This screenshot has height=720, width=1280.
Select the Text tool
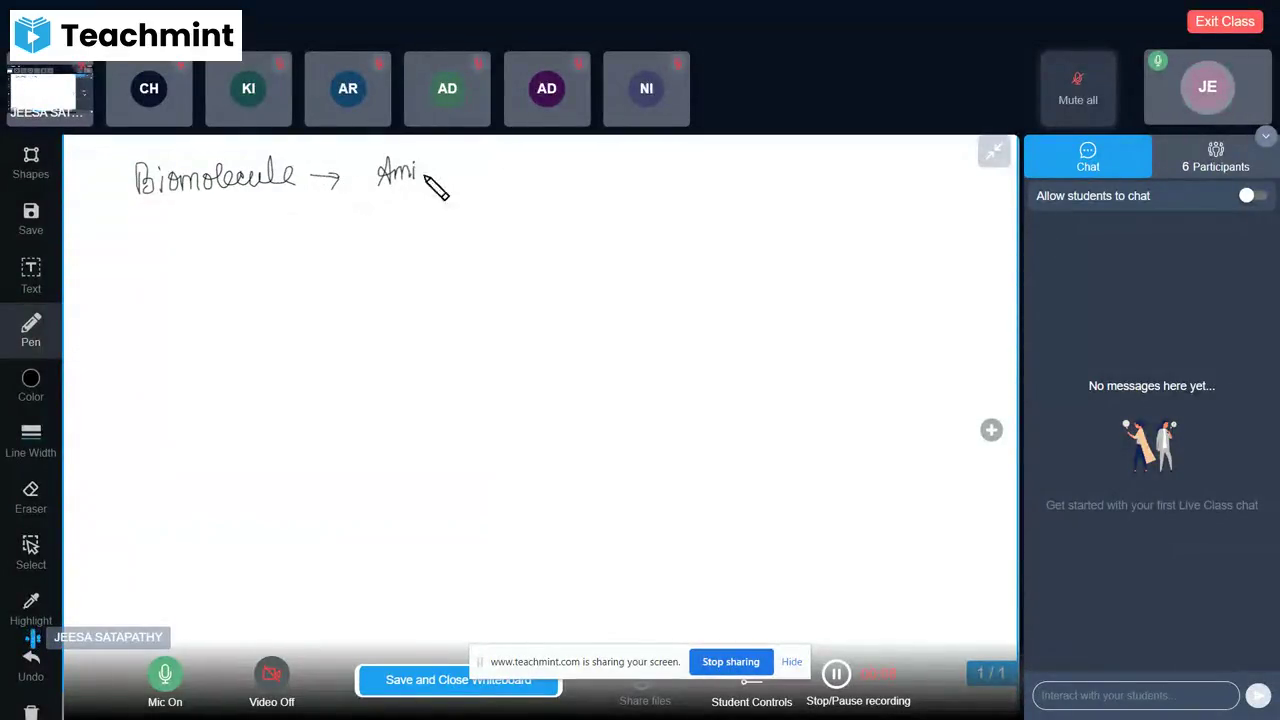[31, 276]
